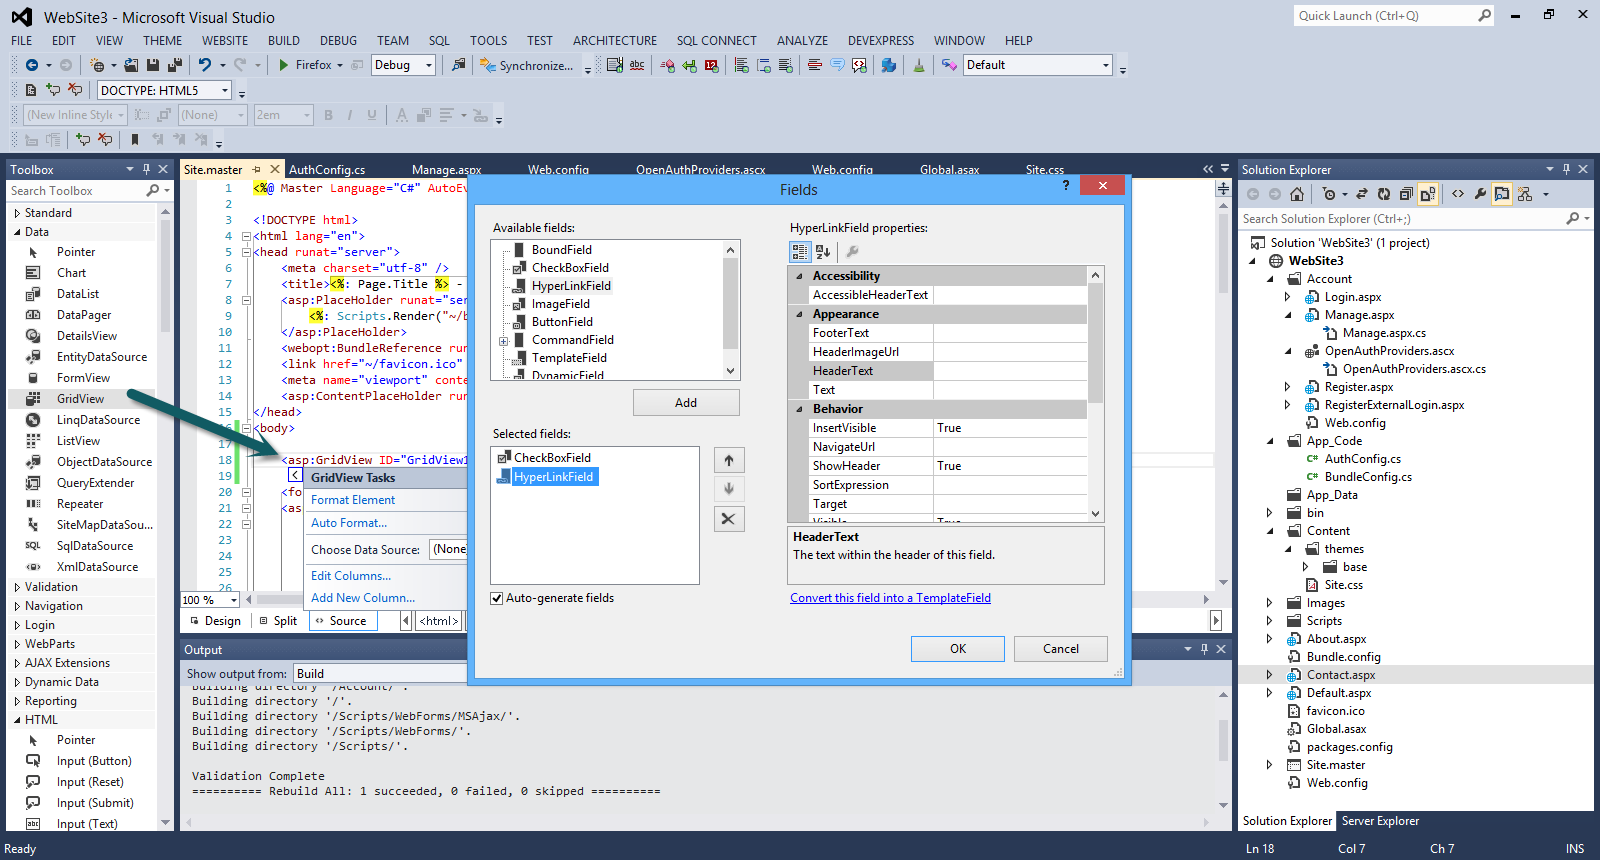
Task: Click the Auto Format... link in GridView Tasks
Action: [x=349, y=523]
